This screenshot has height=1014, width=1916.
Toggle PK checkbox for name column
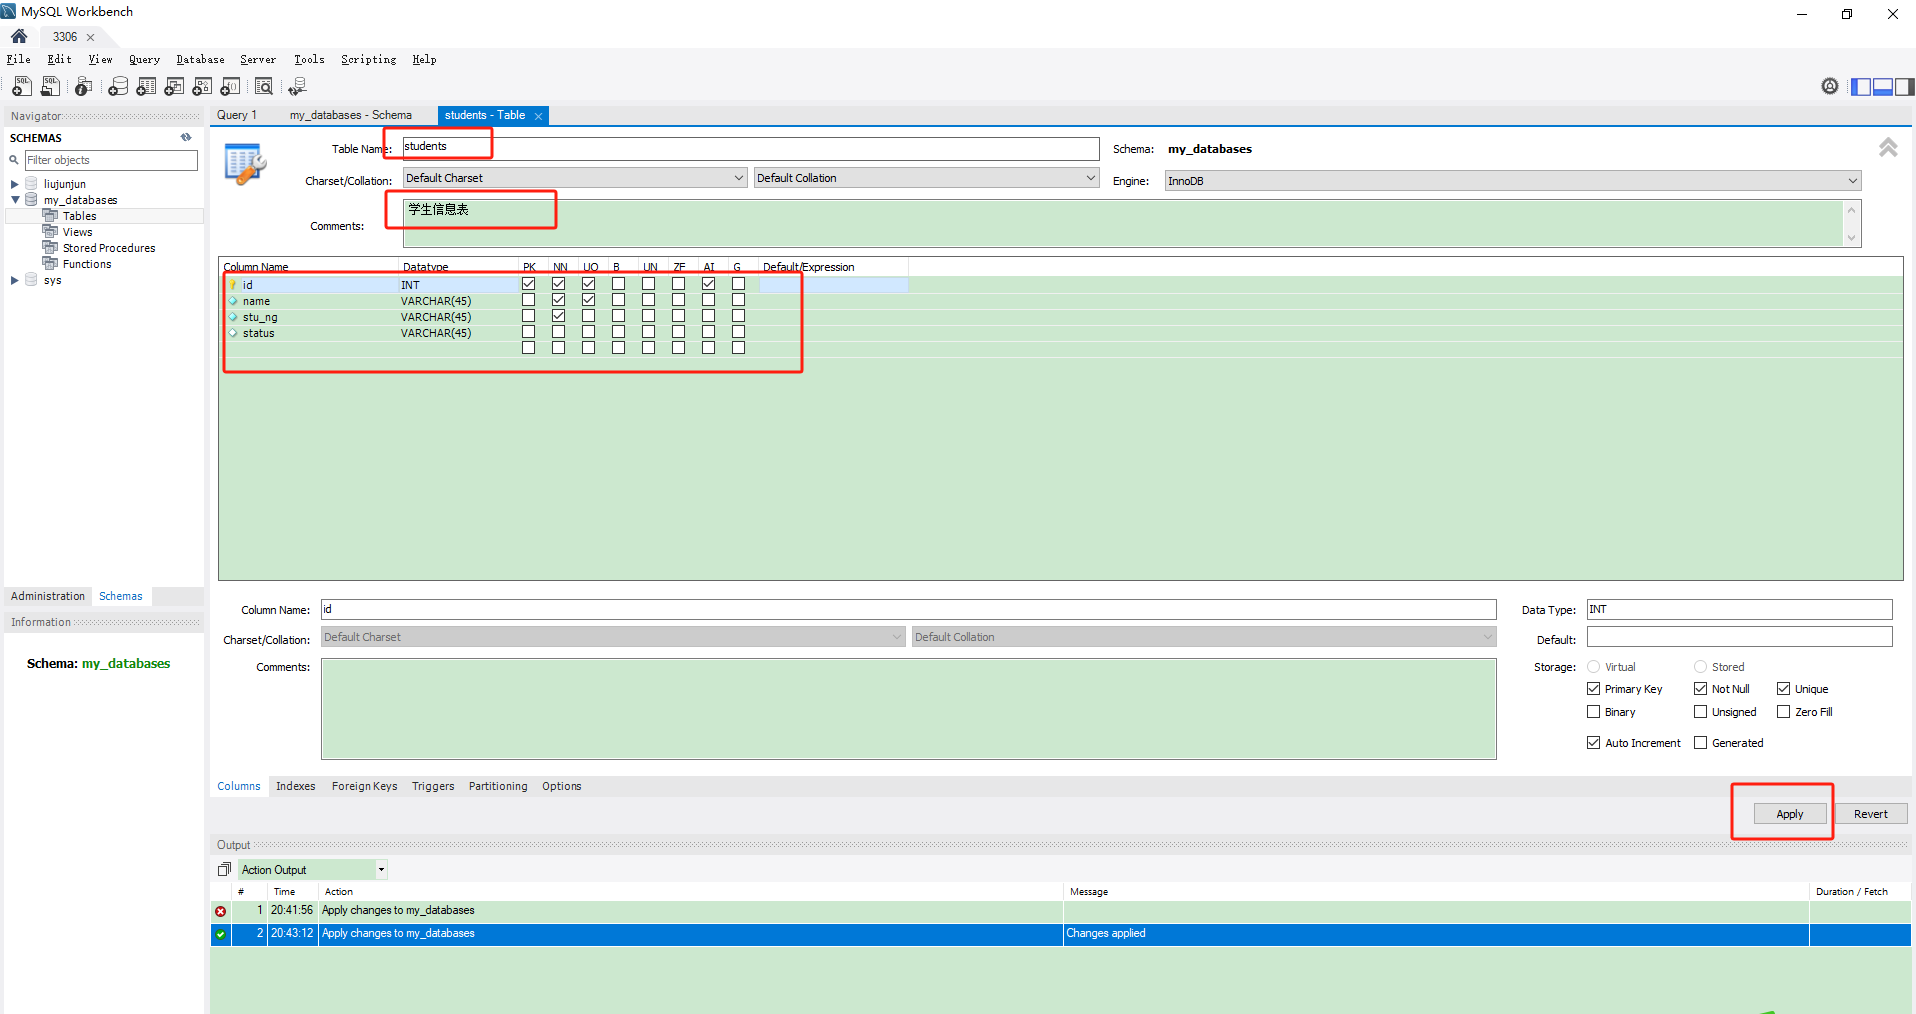coord(529,300)
